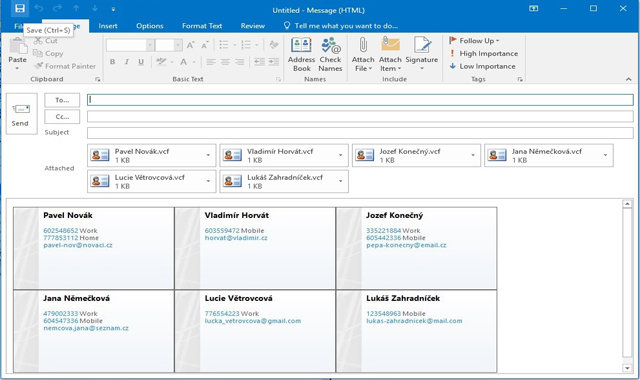Click the Ribbon Display Options icon
This screenshot has height=380, width=640.
(533, 8)
